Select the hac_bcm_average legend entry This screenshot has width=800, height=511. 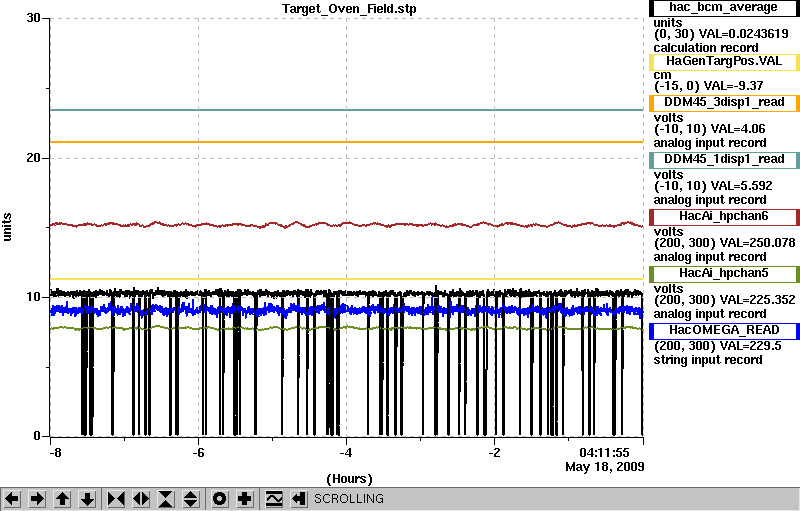[x=724, y=8]
